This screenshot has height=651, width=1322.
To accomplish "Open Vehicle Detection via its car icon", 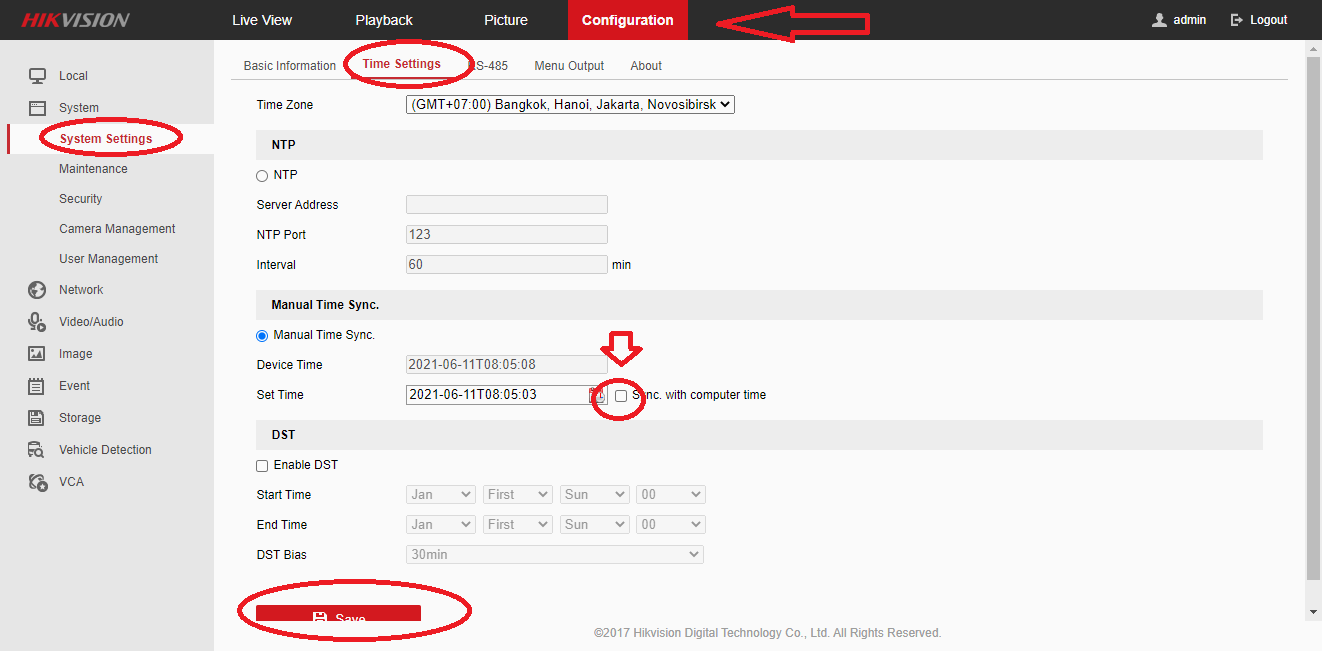I will click(x=37, y=450).
